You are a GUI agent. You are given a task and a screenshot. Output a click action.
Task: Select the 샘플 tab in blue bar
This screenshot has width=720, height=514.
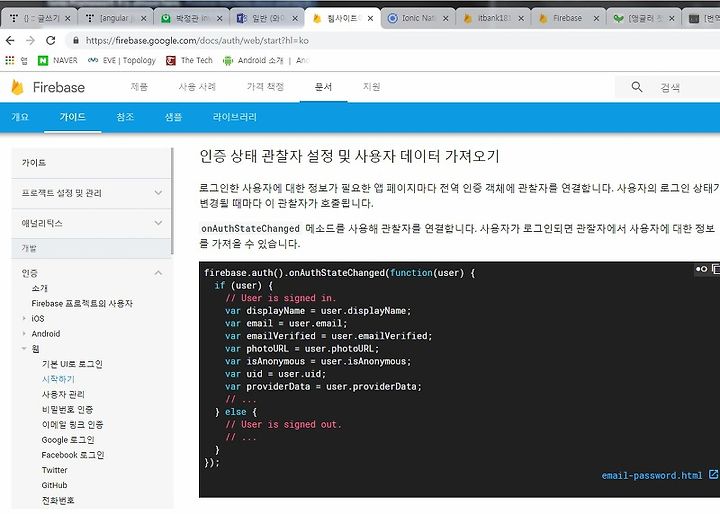(x=173, y=117)
